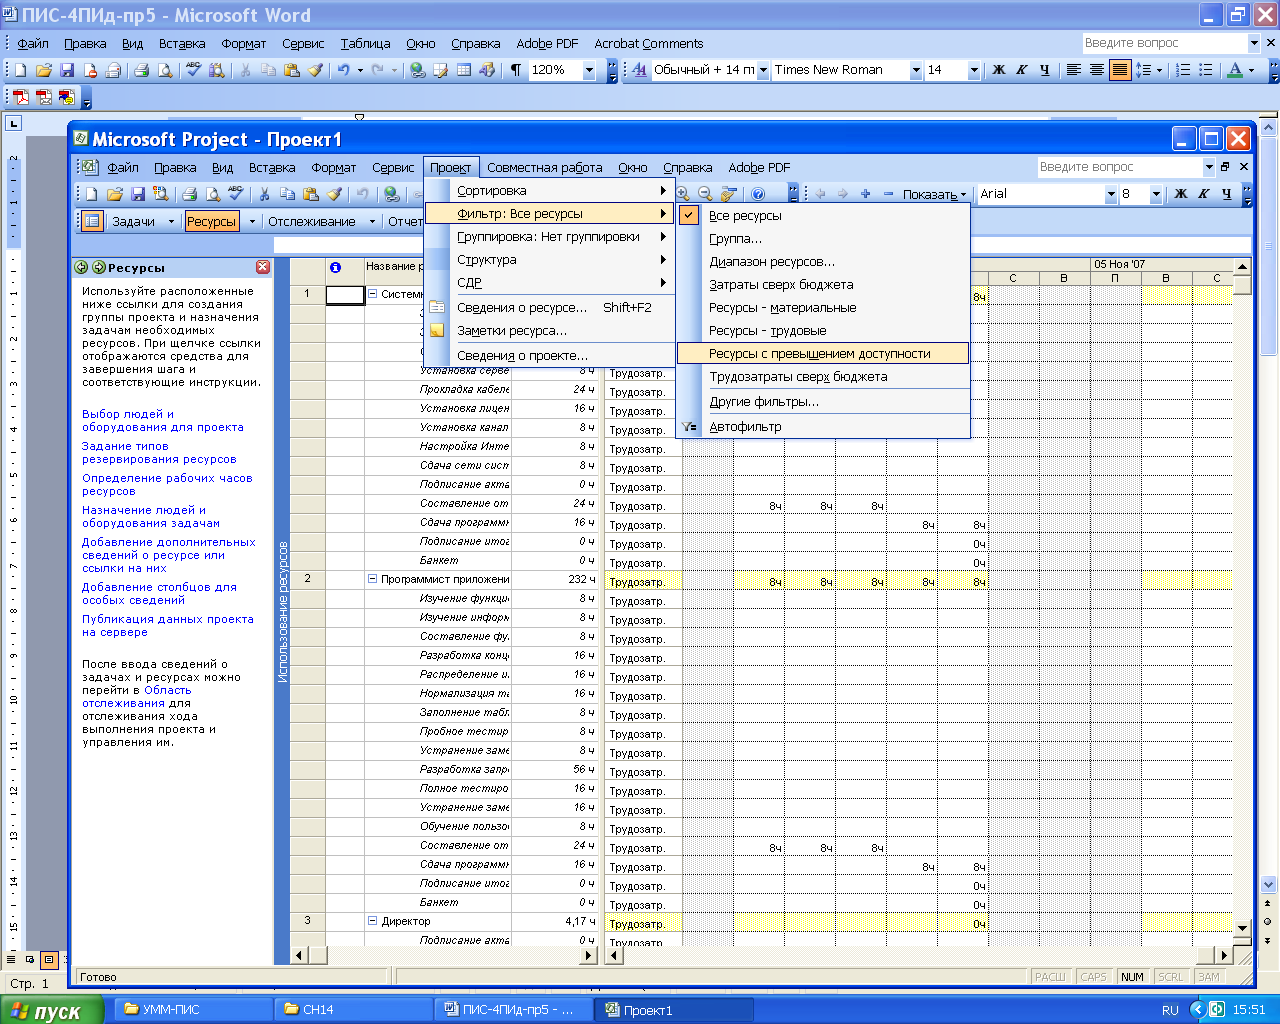Click Undo arrow in Word toolbar
The image size is (1280, 1024).
(344, 70)
